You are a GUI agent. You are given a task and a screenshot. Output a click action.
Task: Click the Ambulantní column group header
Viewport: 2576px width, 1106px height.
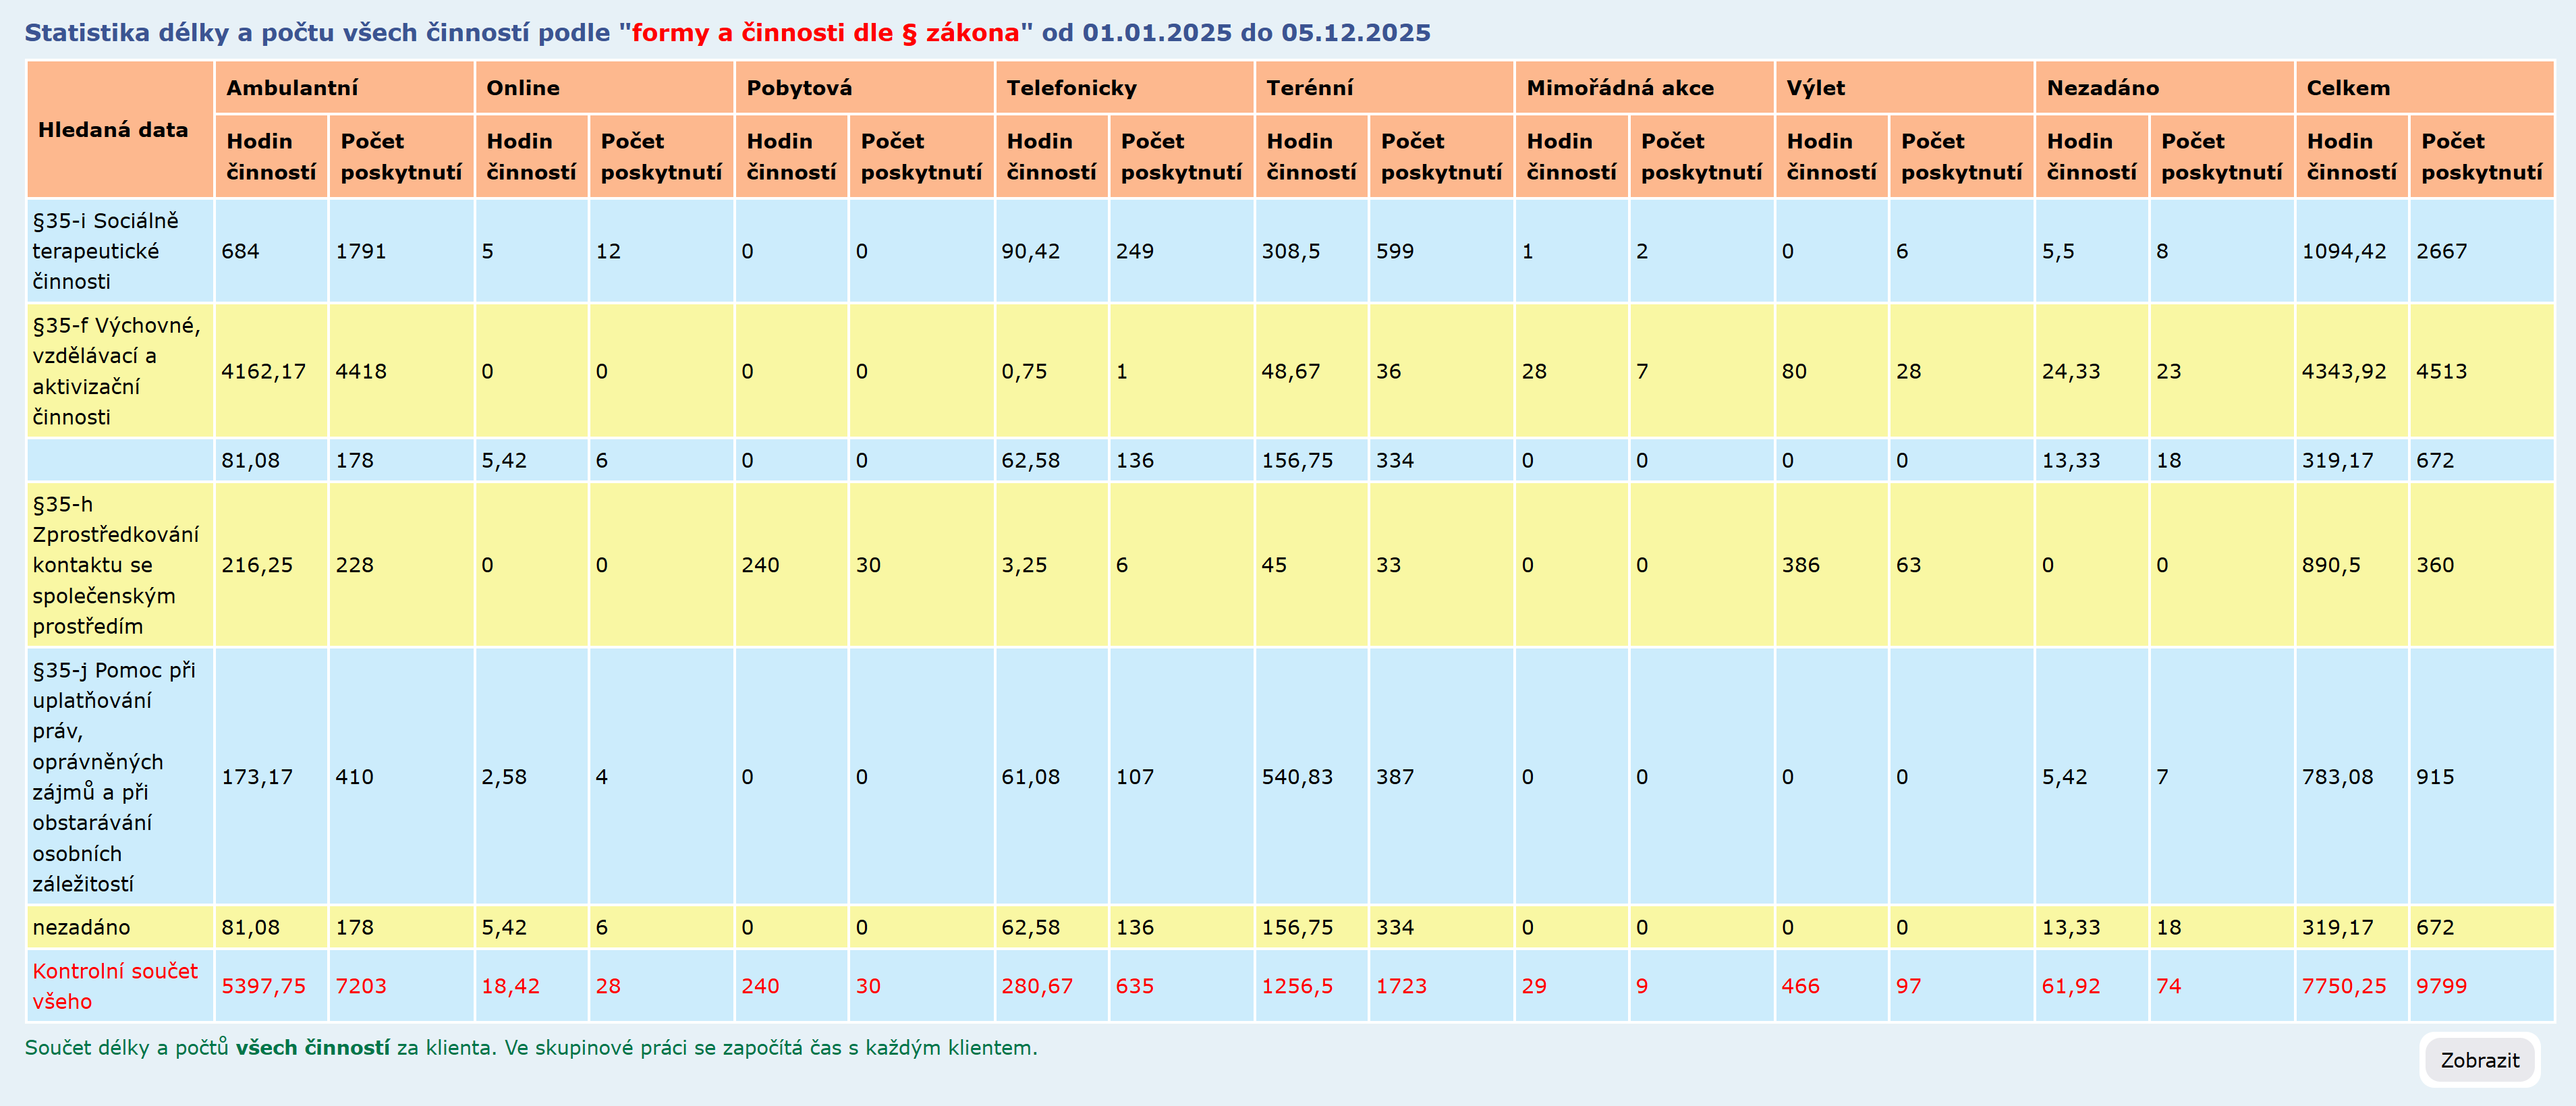point(292,88)
